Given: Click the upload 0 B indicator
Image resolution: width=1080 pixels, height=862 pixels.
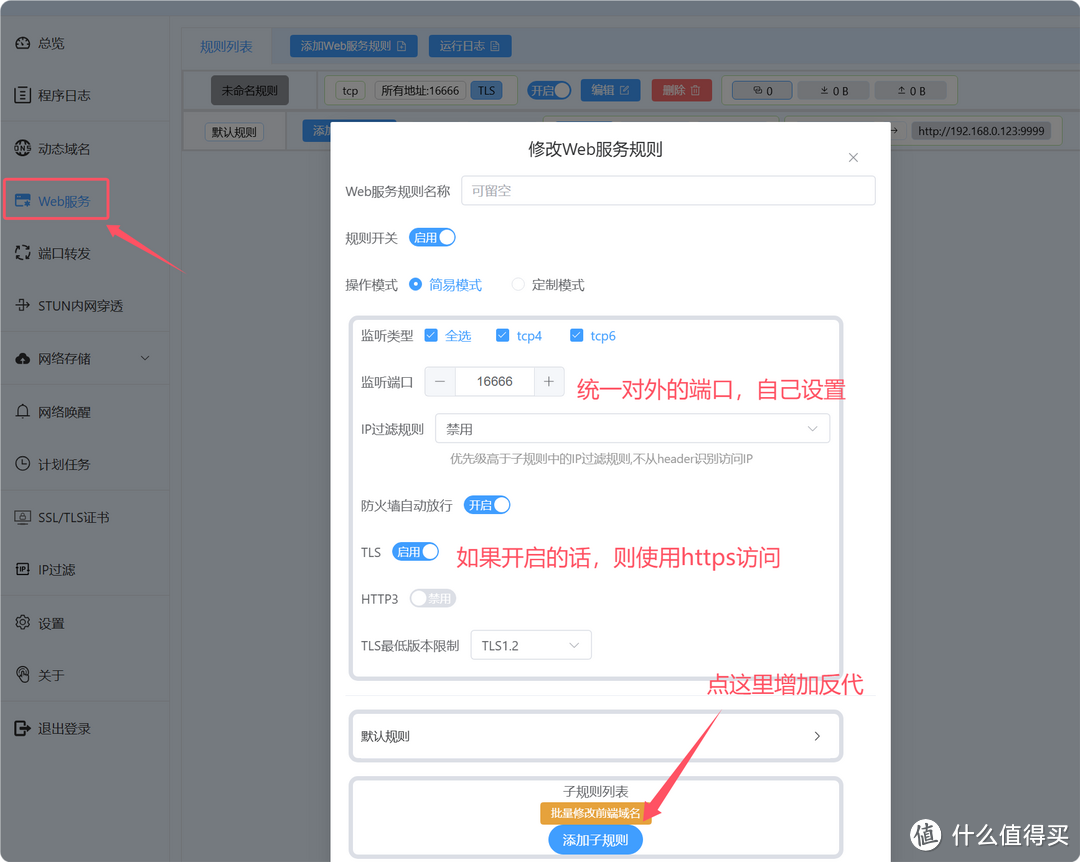Looking at the screenshot, I should pos(911,90).
